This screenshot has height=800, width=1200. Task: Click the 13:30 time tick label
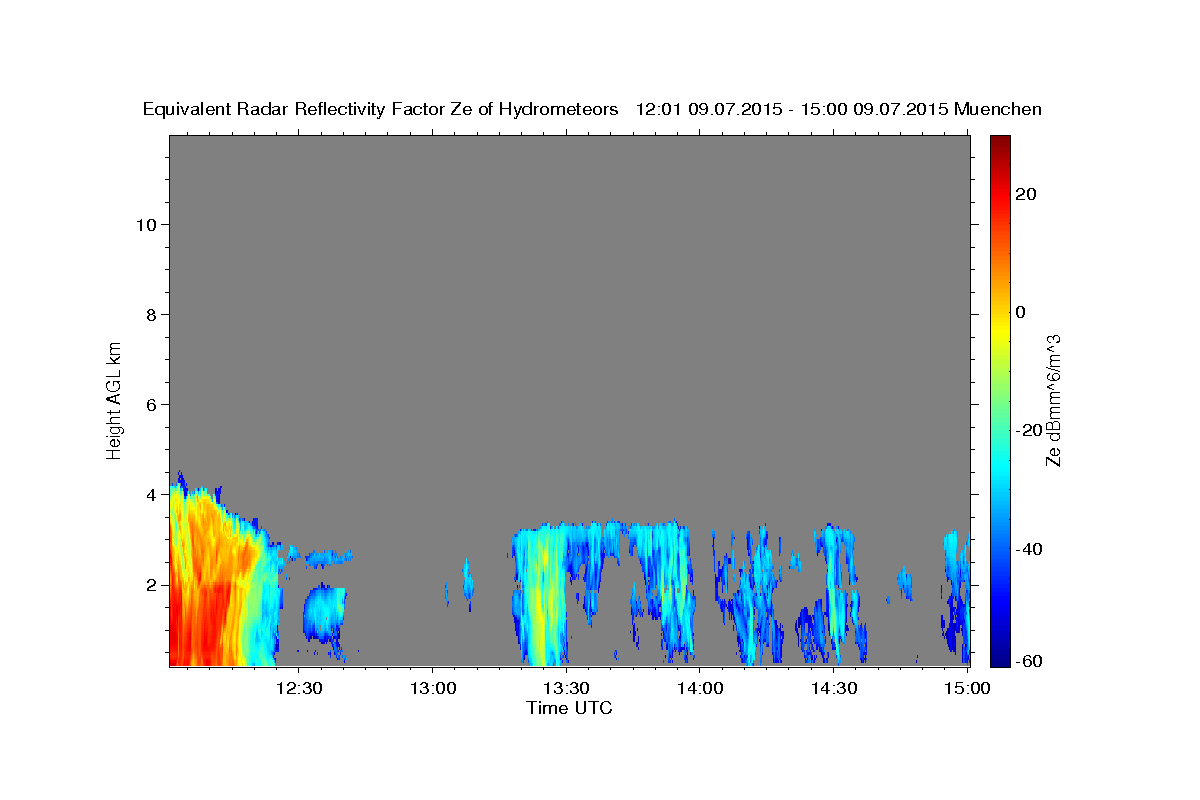click(x=566, y=688)
